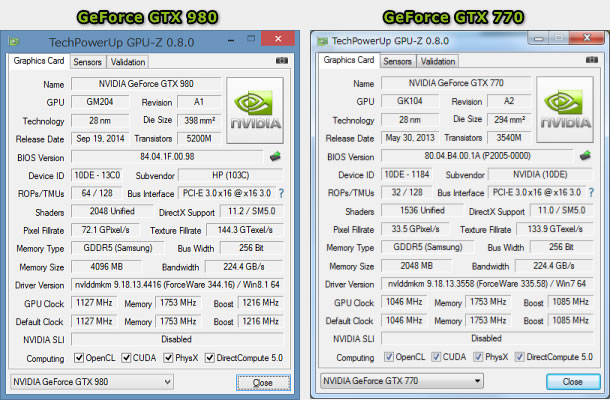Toggle PhysX checkbox in GTX 770 window
610x400 pixels.
[478, 357]
